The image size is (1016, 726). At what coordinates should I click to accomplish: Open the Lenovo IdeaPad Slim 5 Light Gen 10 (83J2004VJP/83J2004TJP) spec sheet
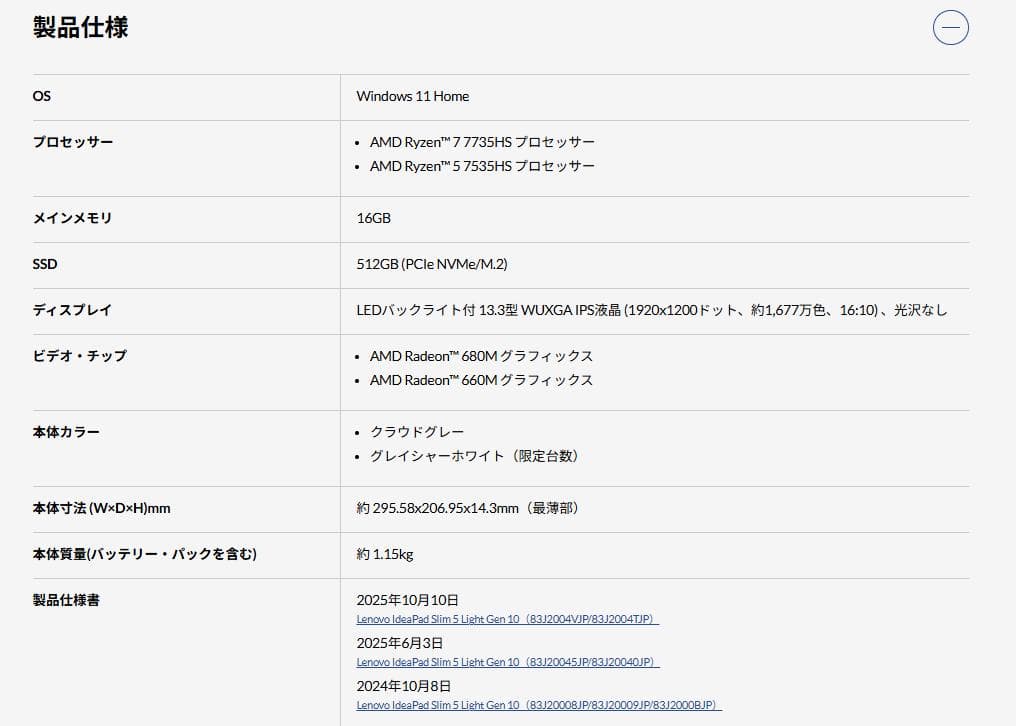click(507, 619)
